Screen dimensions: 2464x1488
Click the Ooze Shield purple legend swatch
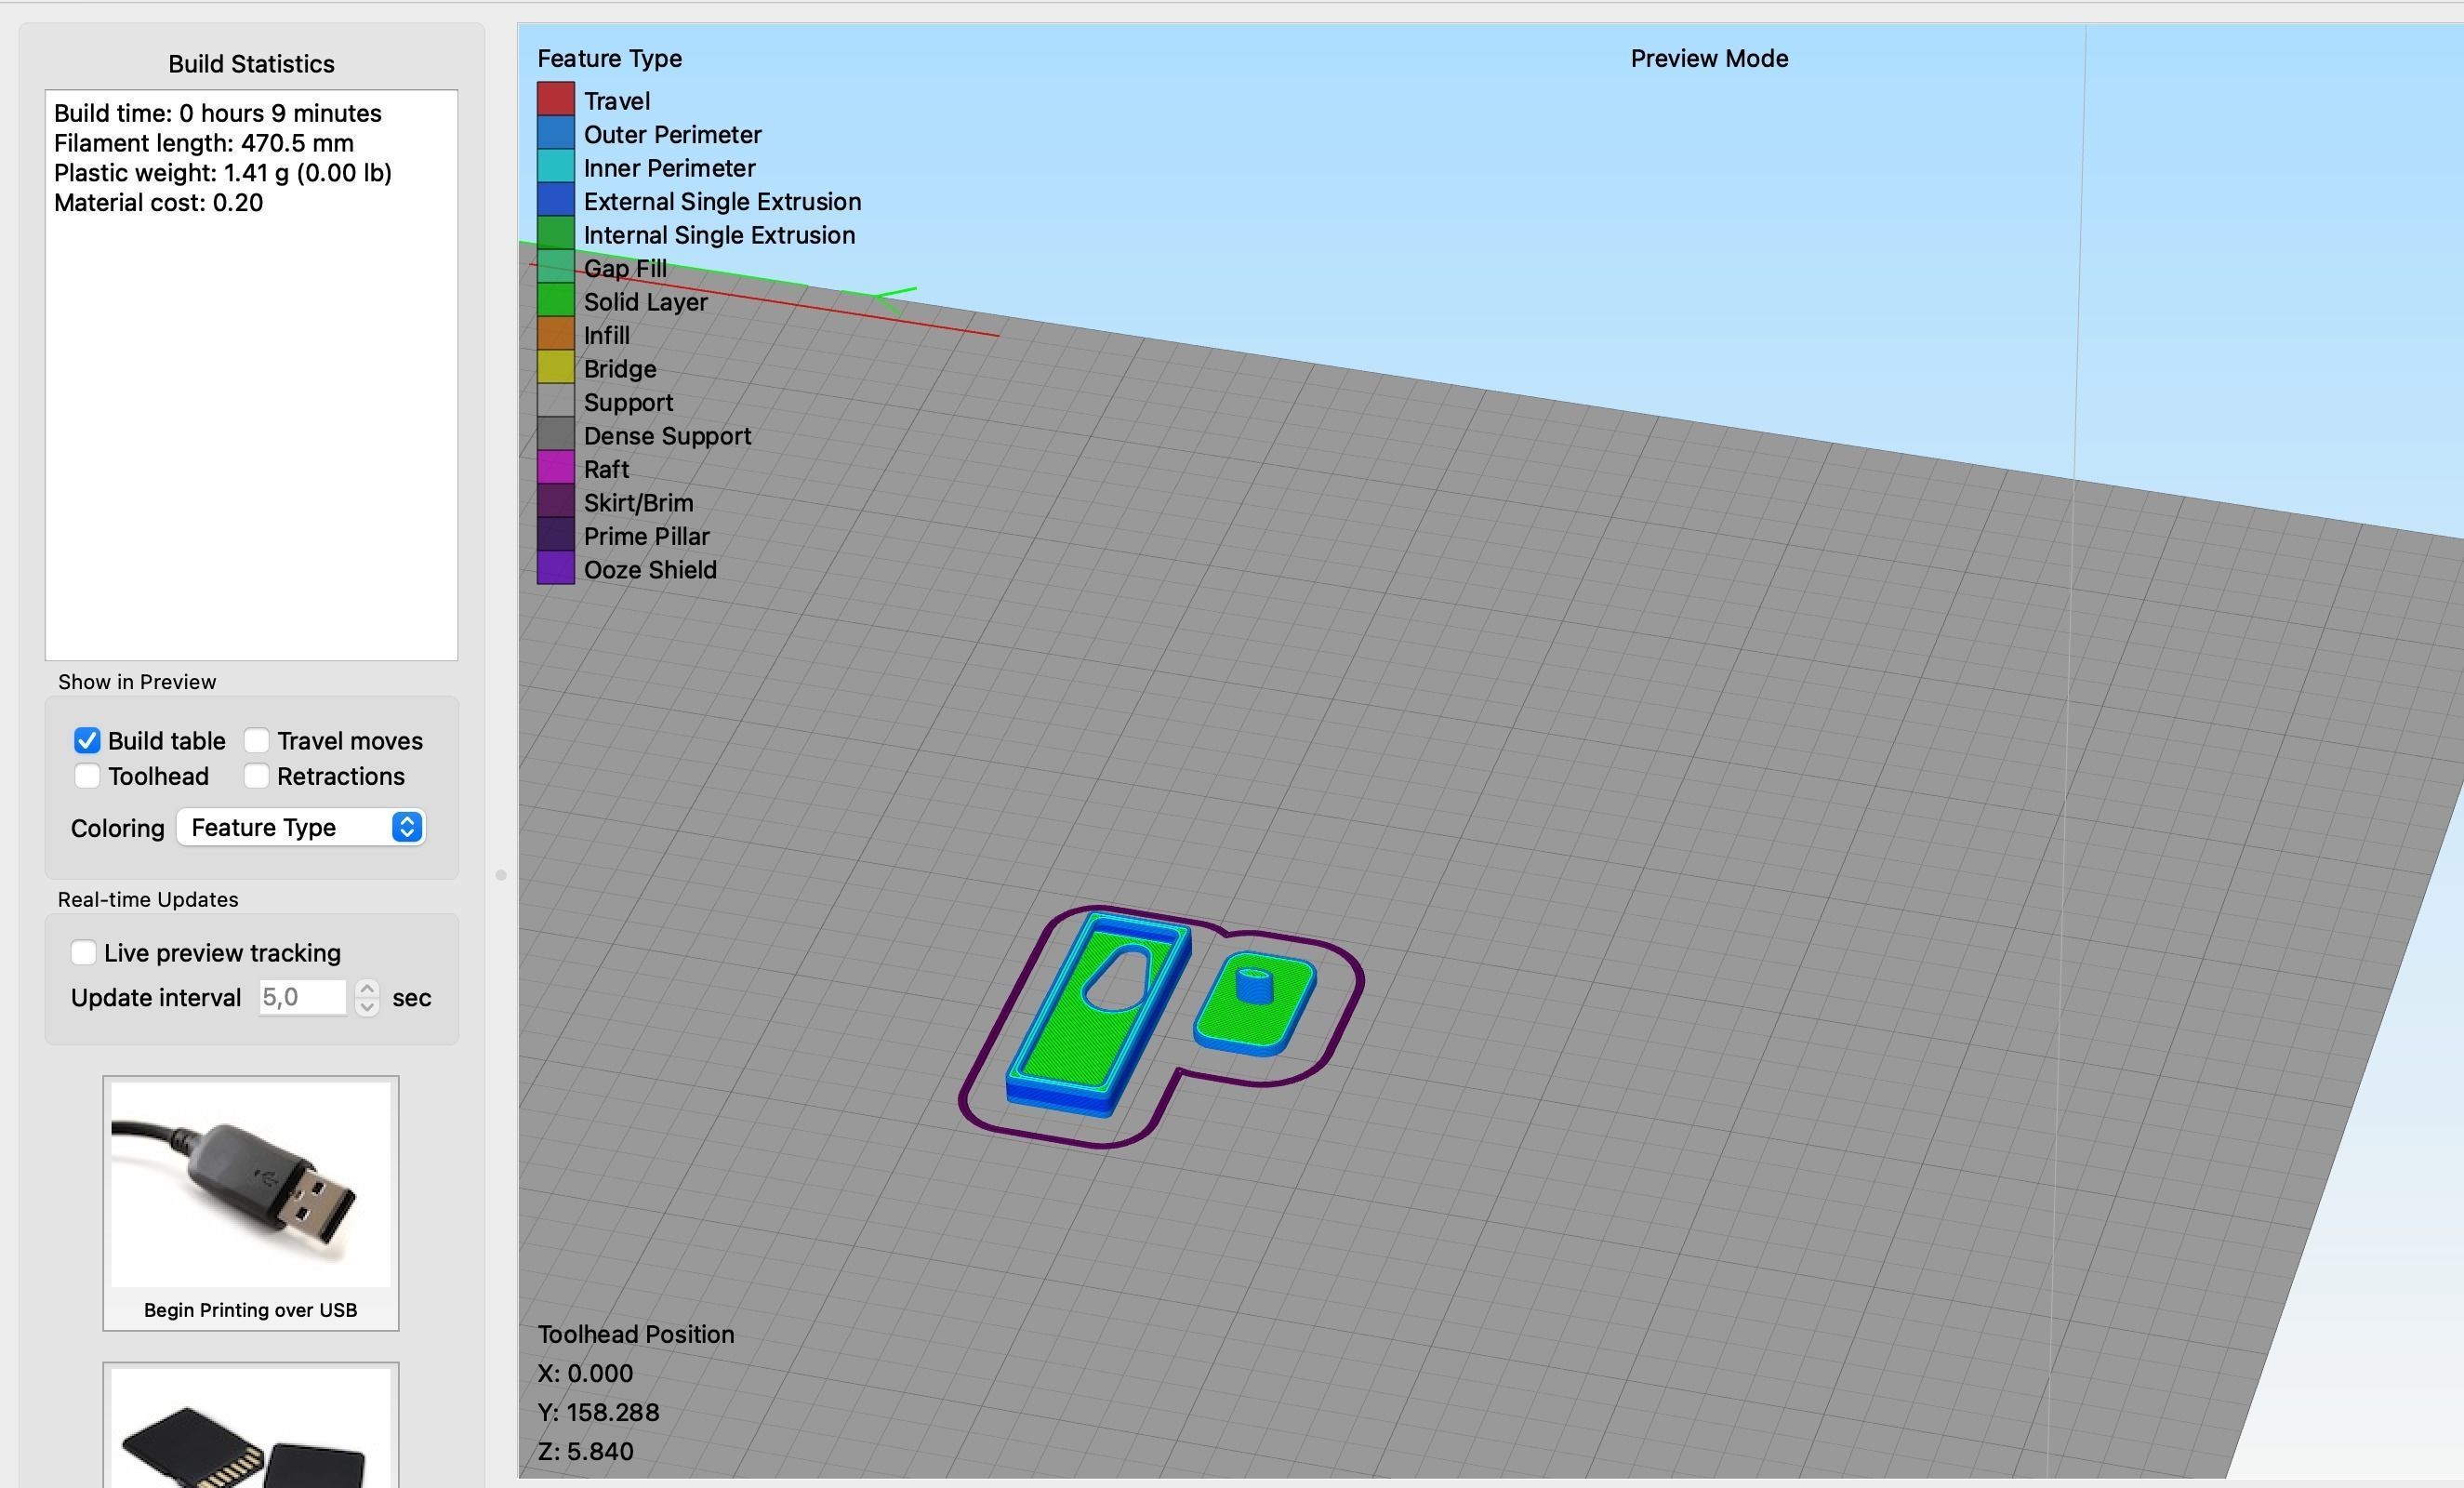point(555,569)
